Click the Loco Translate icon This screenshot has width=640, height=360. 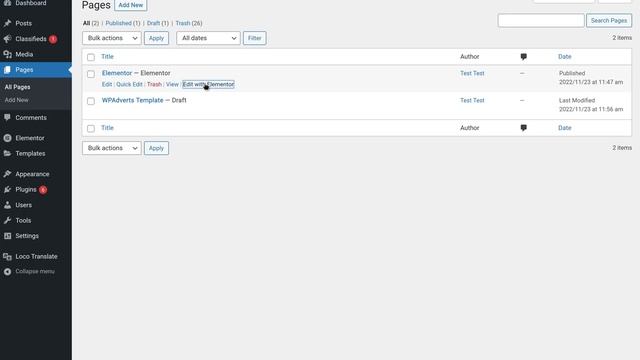point(7,256)
